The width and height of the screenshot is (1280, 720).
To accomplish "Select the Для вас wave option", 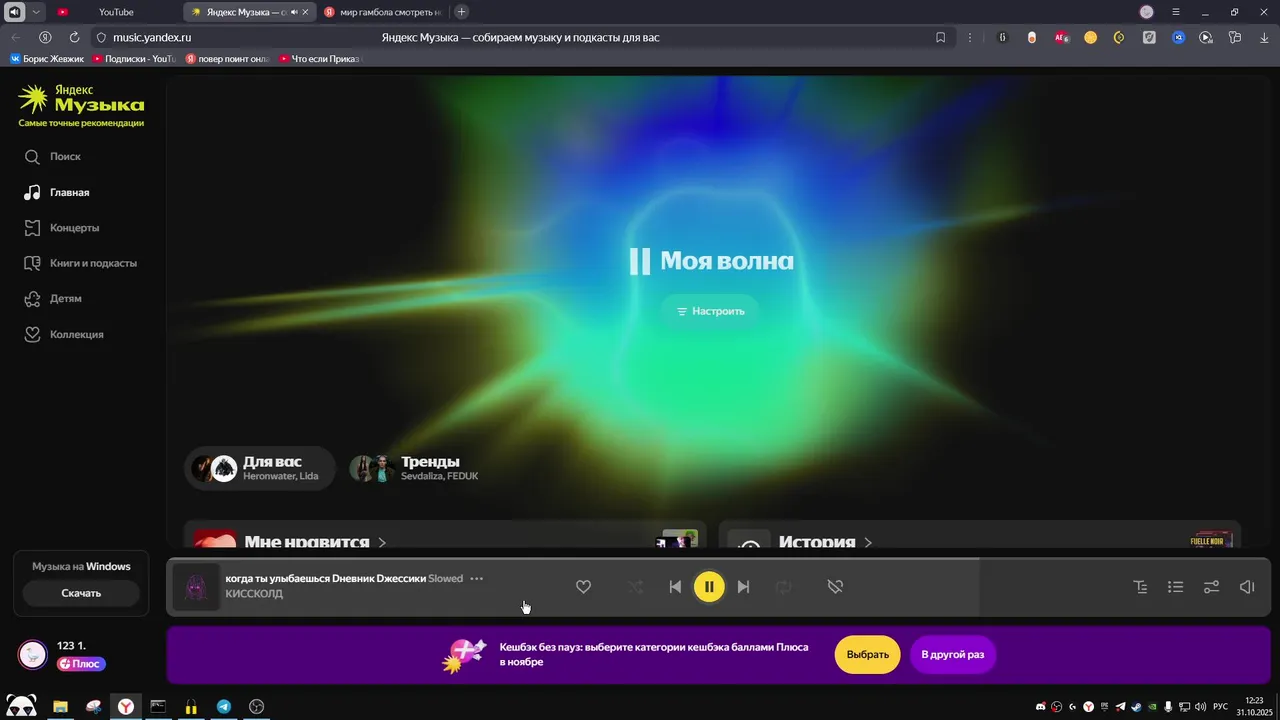I will (260, 468).
